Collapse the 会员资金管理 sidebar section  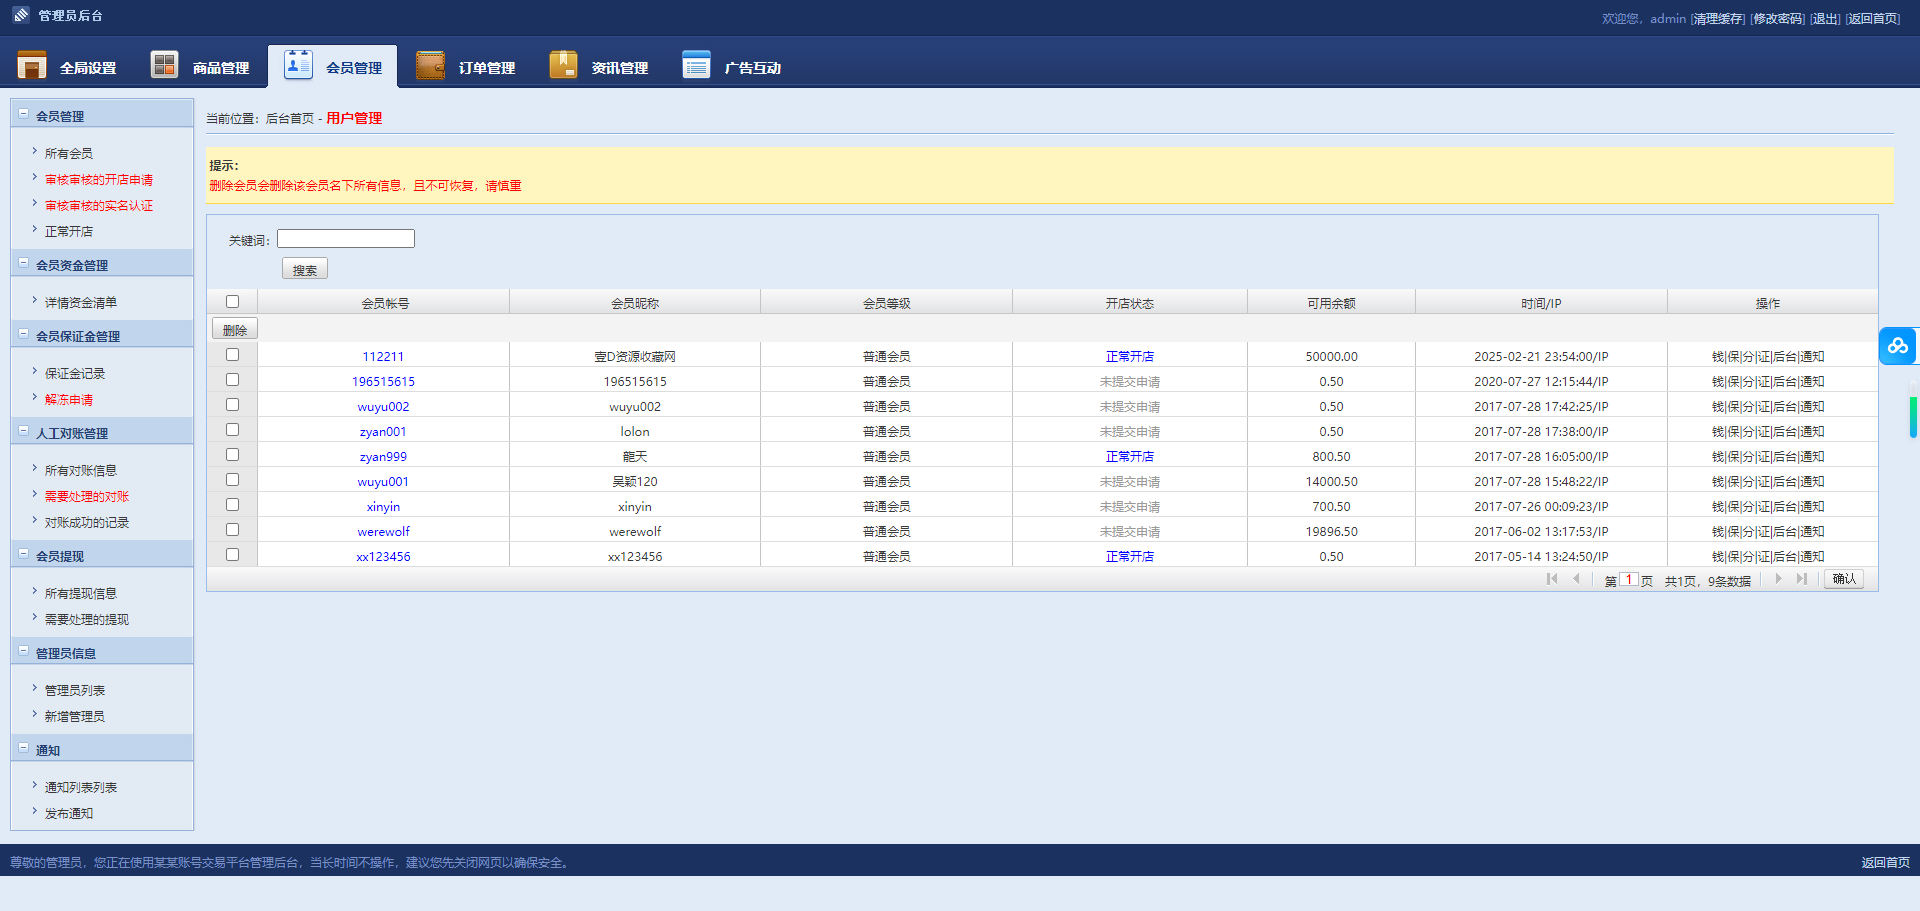(x=24, y=263)
